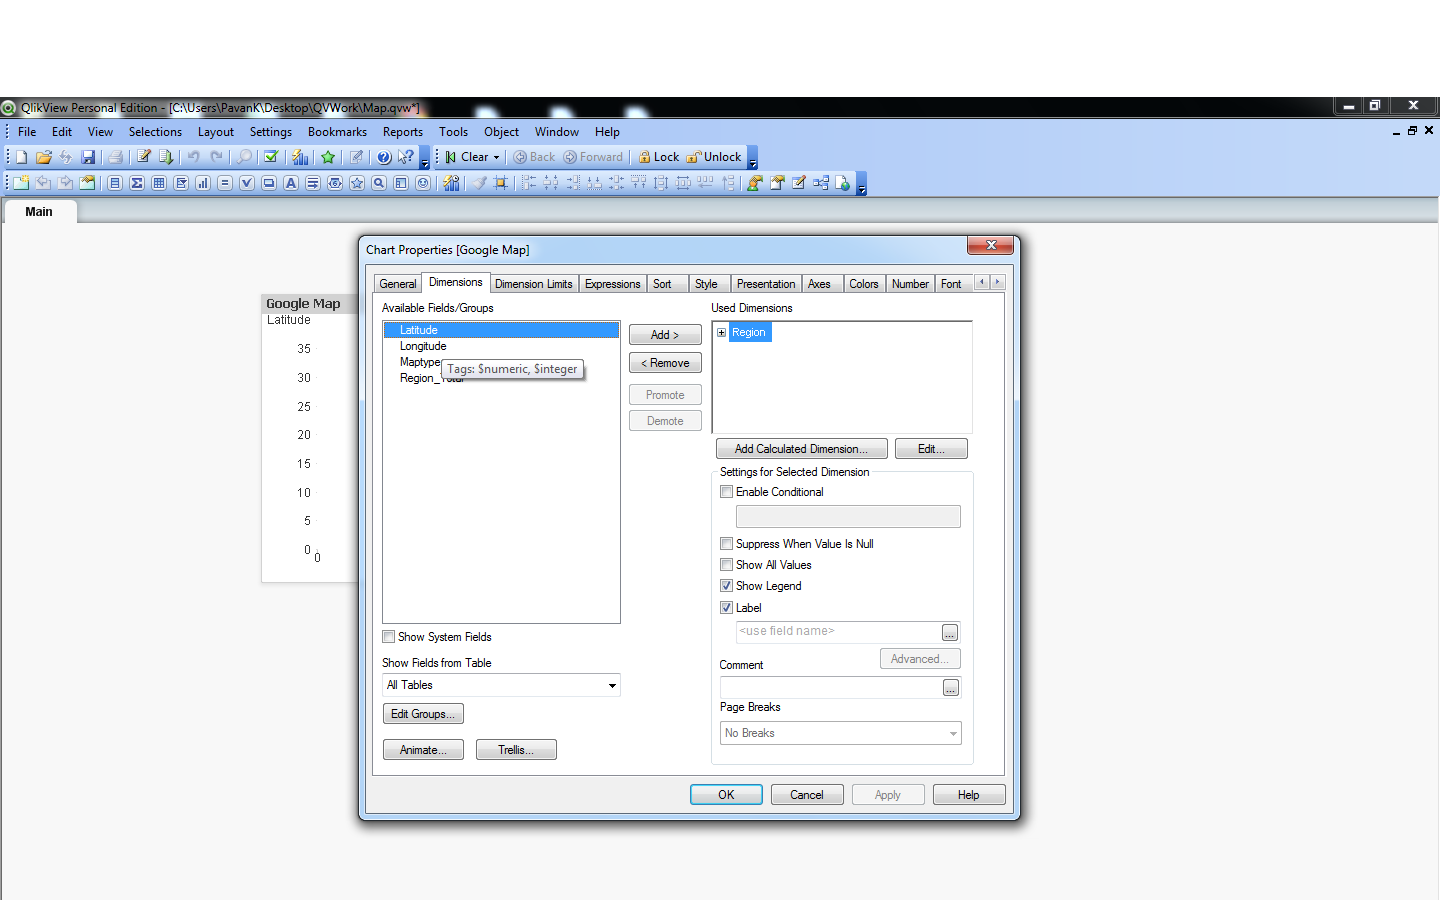Click the Trellis button
The width and height of the screenshot is (1440, 900).
(516, 750)
